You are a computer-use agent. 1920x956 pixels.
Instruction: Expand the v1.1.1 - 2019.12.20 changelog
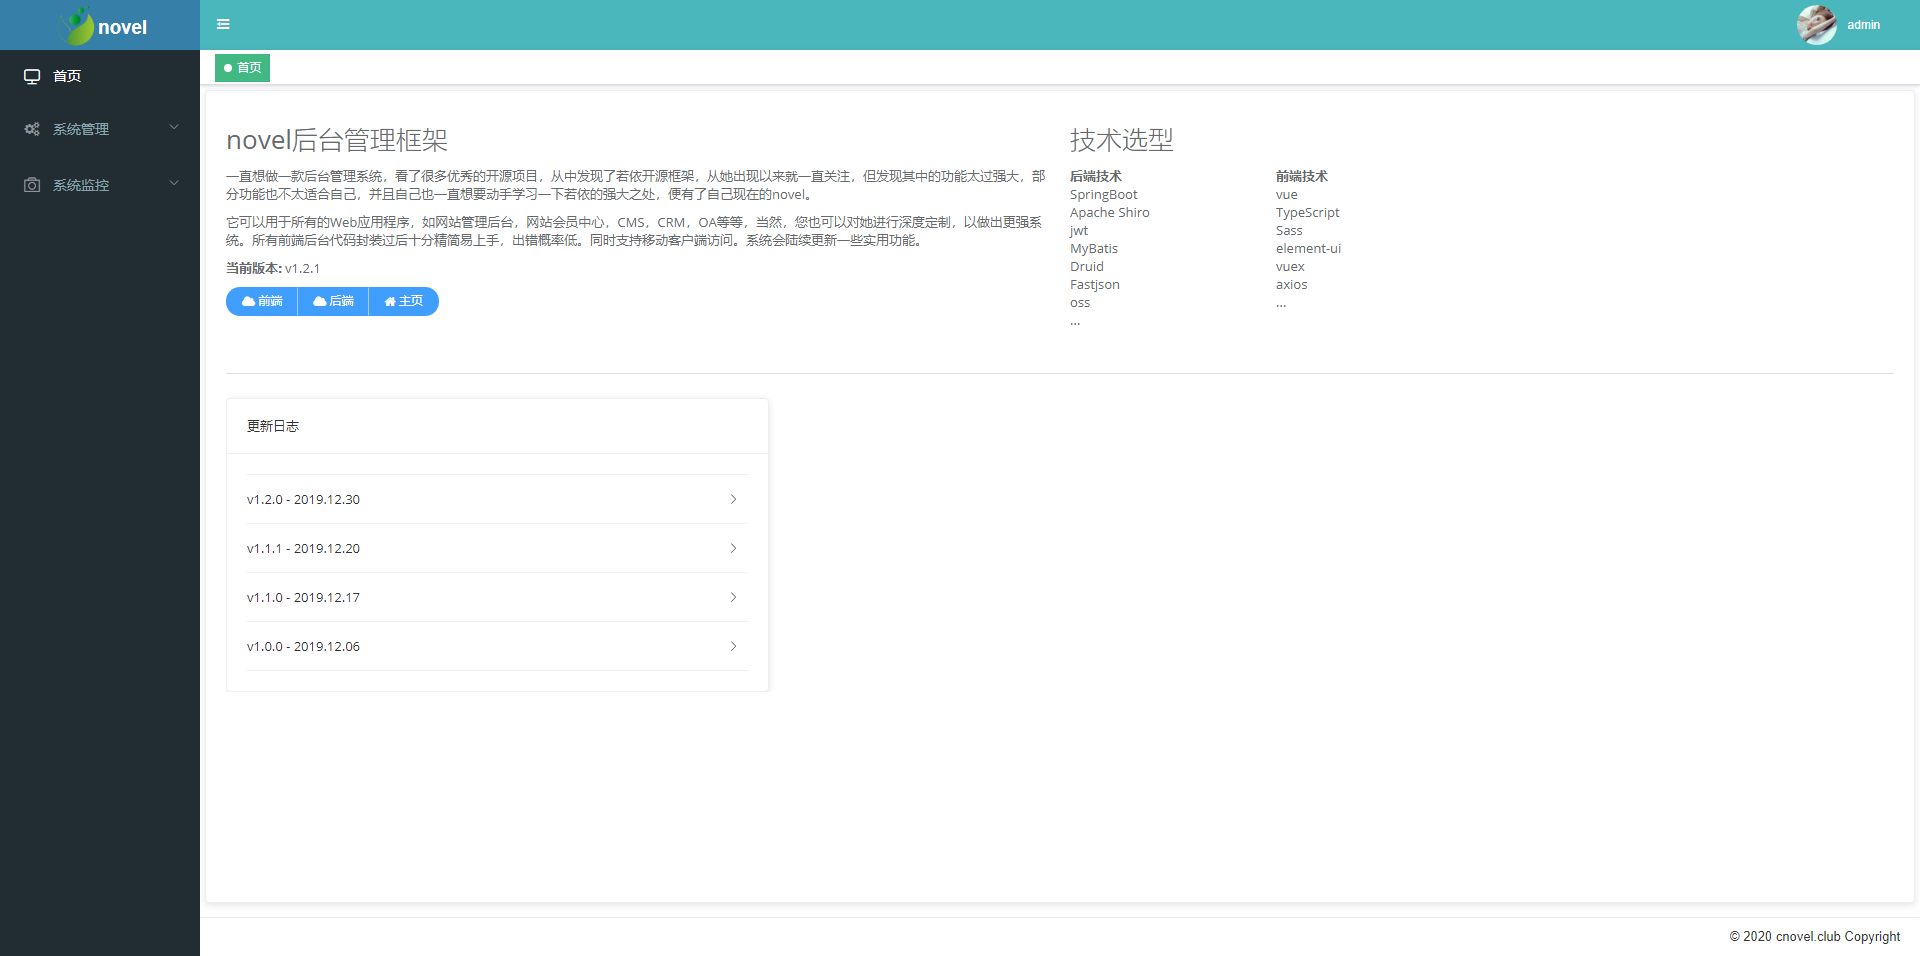point(733,548)
